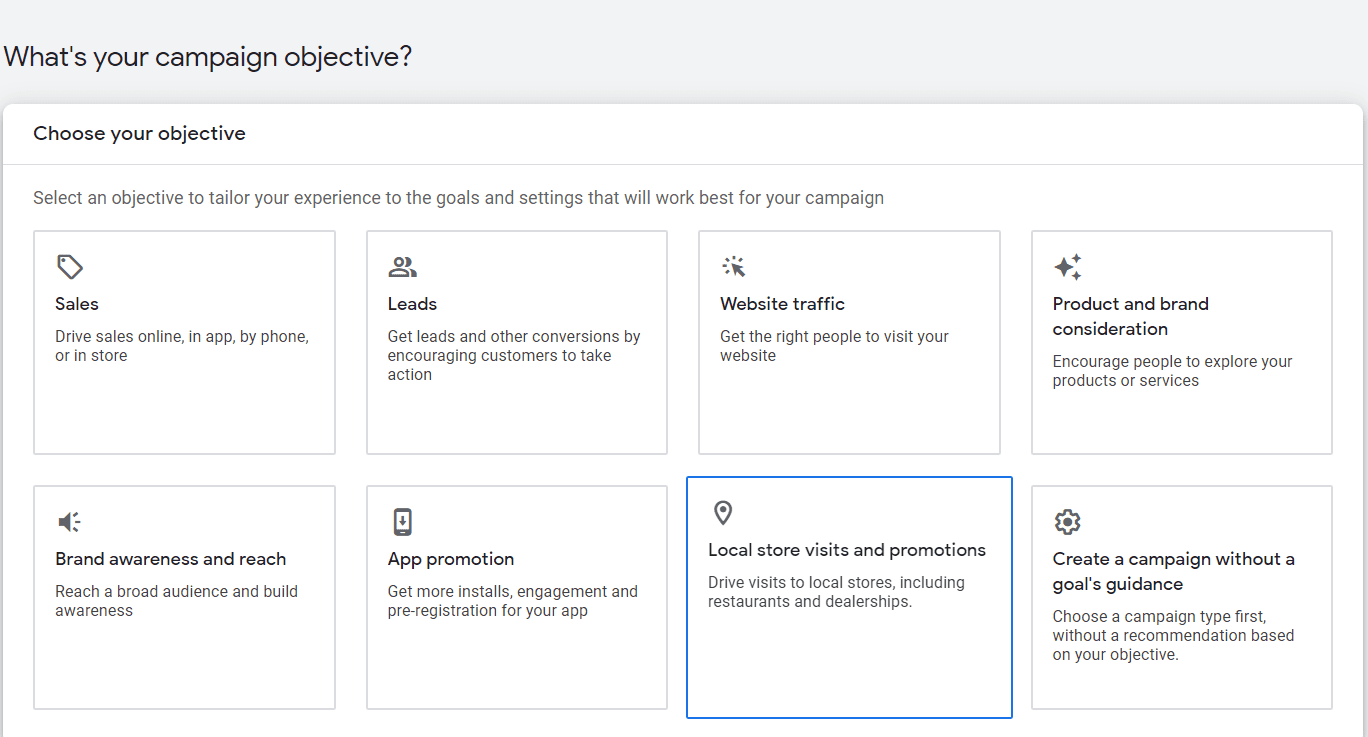
Task: Click the campaign without goal's guidance gear icon
Action: (1067, 521)
